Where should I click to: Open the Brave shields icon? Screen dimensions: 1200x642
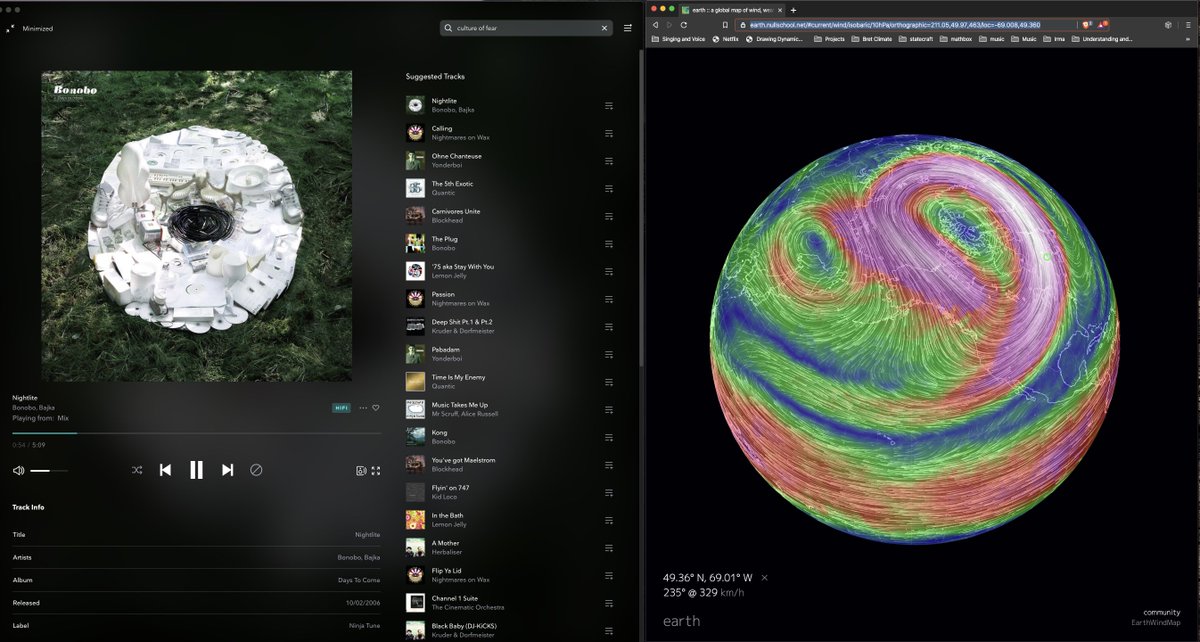tap(1086, 24)
